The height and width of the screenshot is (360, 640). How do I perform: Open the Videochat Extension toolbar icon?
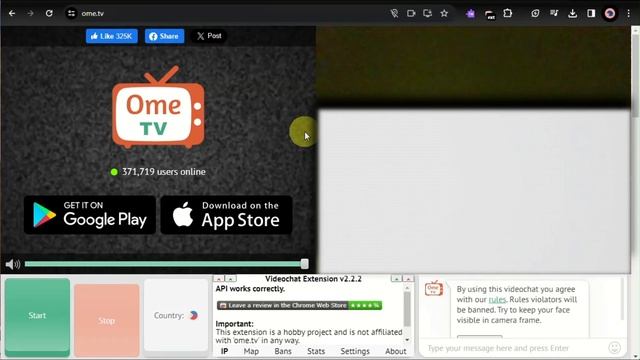tap(490, 15)
